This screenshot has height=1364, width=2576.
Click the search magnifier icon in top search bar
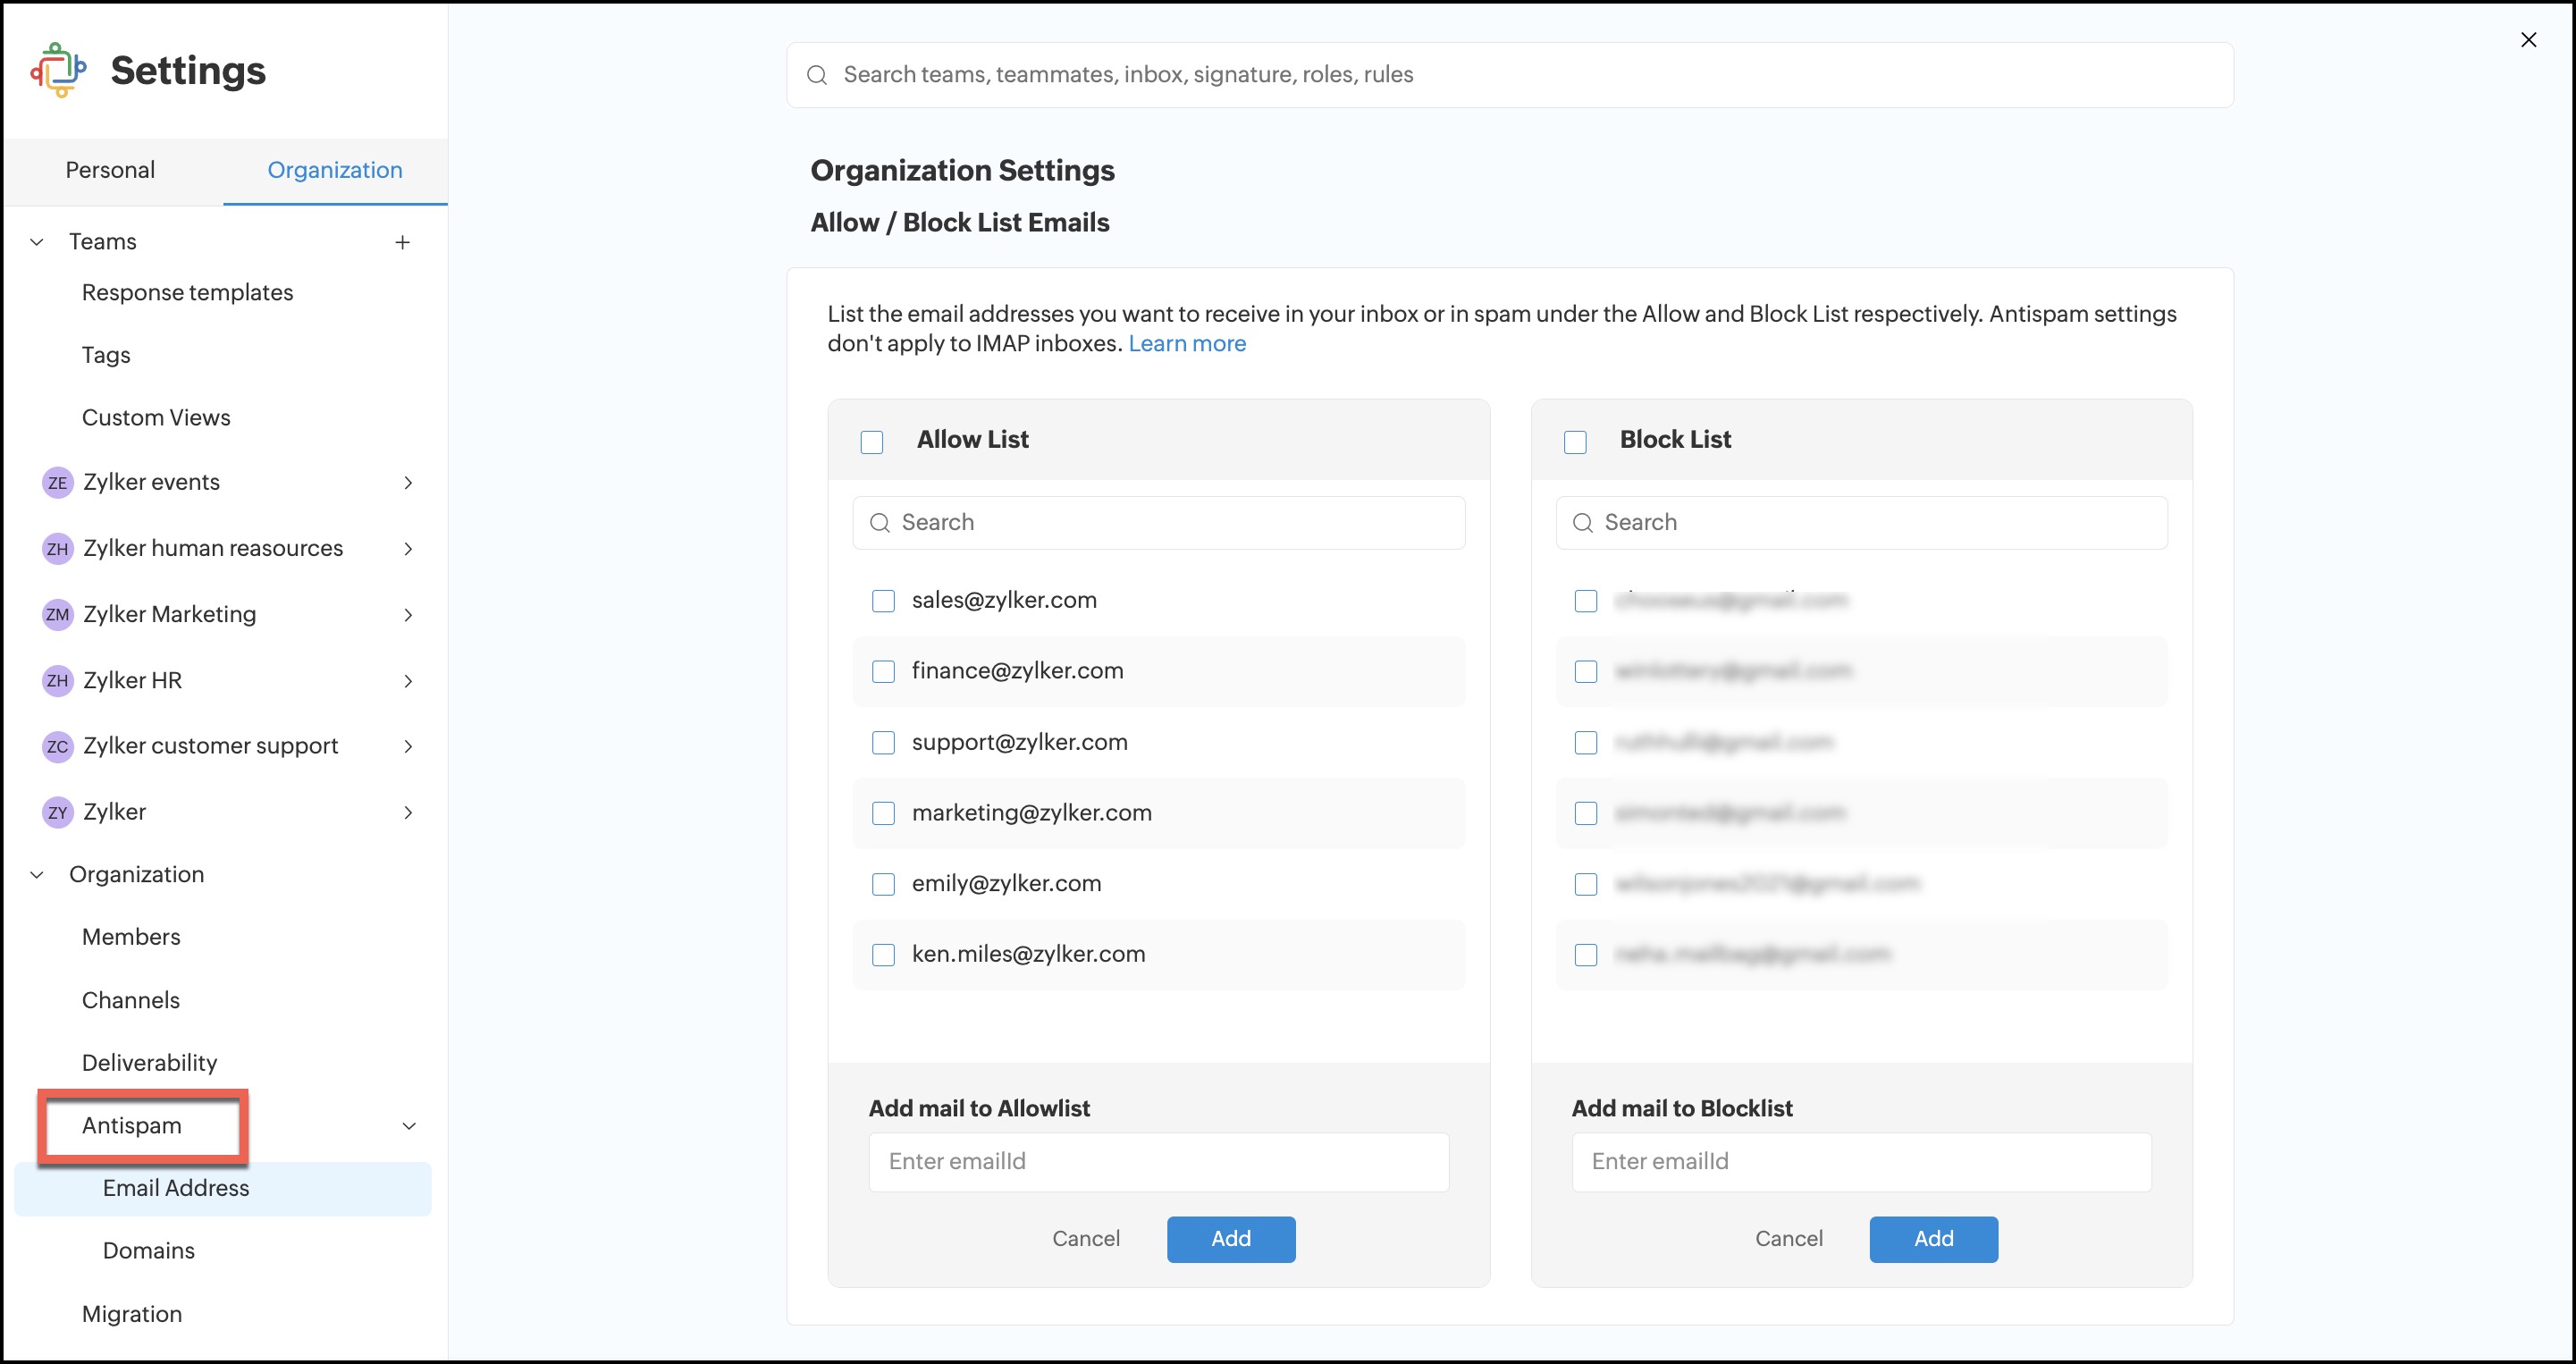(x=817, y=75)
